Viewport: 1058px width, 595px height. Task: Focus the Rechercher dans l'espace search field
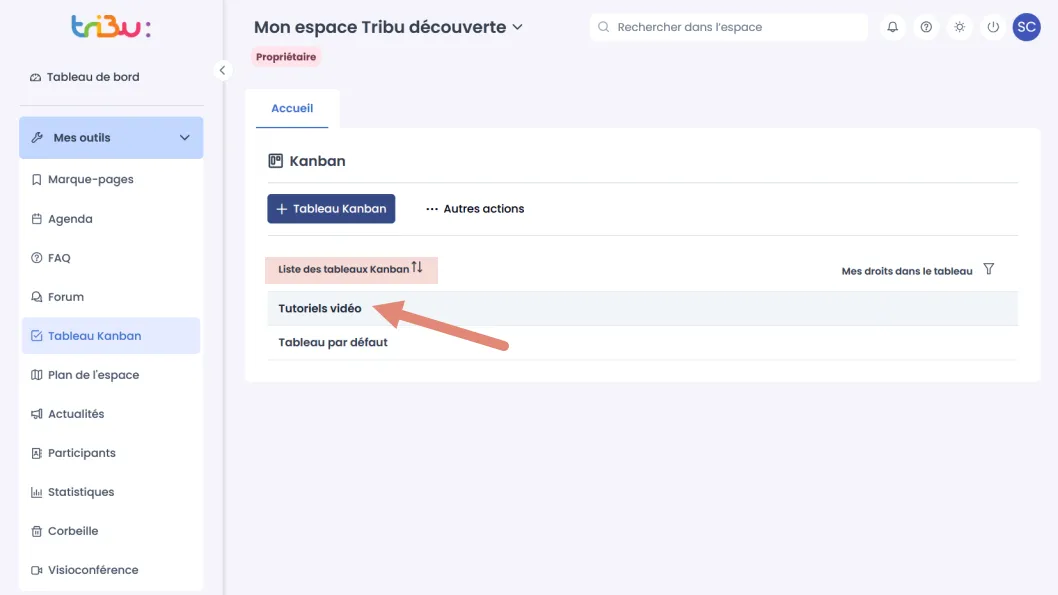(729, 27)
